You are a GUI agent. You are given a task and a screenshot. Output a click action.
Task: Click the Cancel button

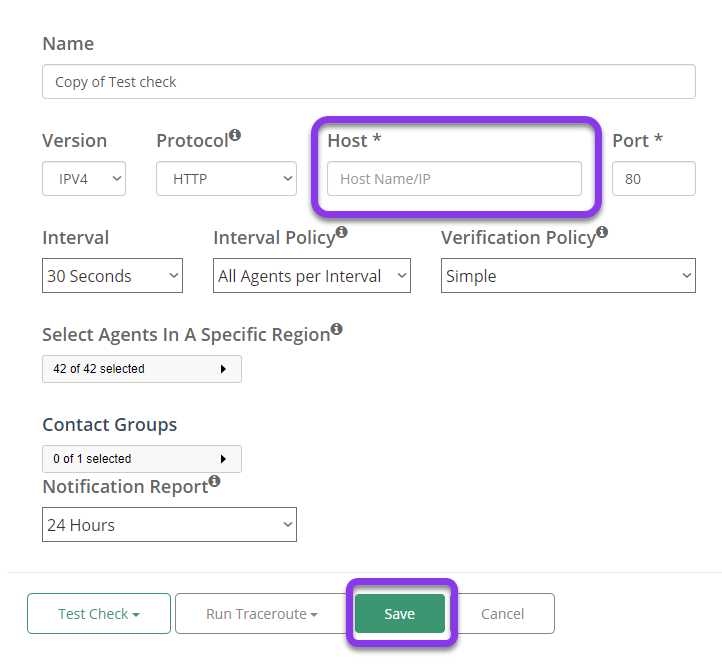(x=502, y=614)
